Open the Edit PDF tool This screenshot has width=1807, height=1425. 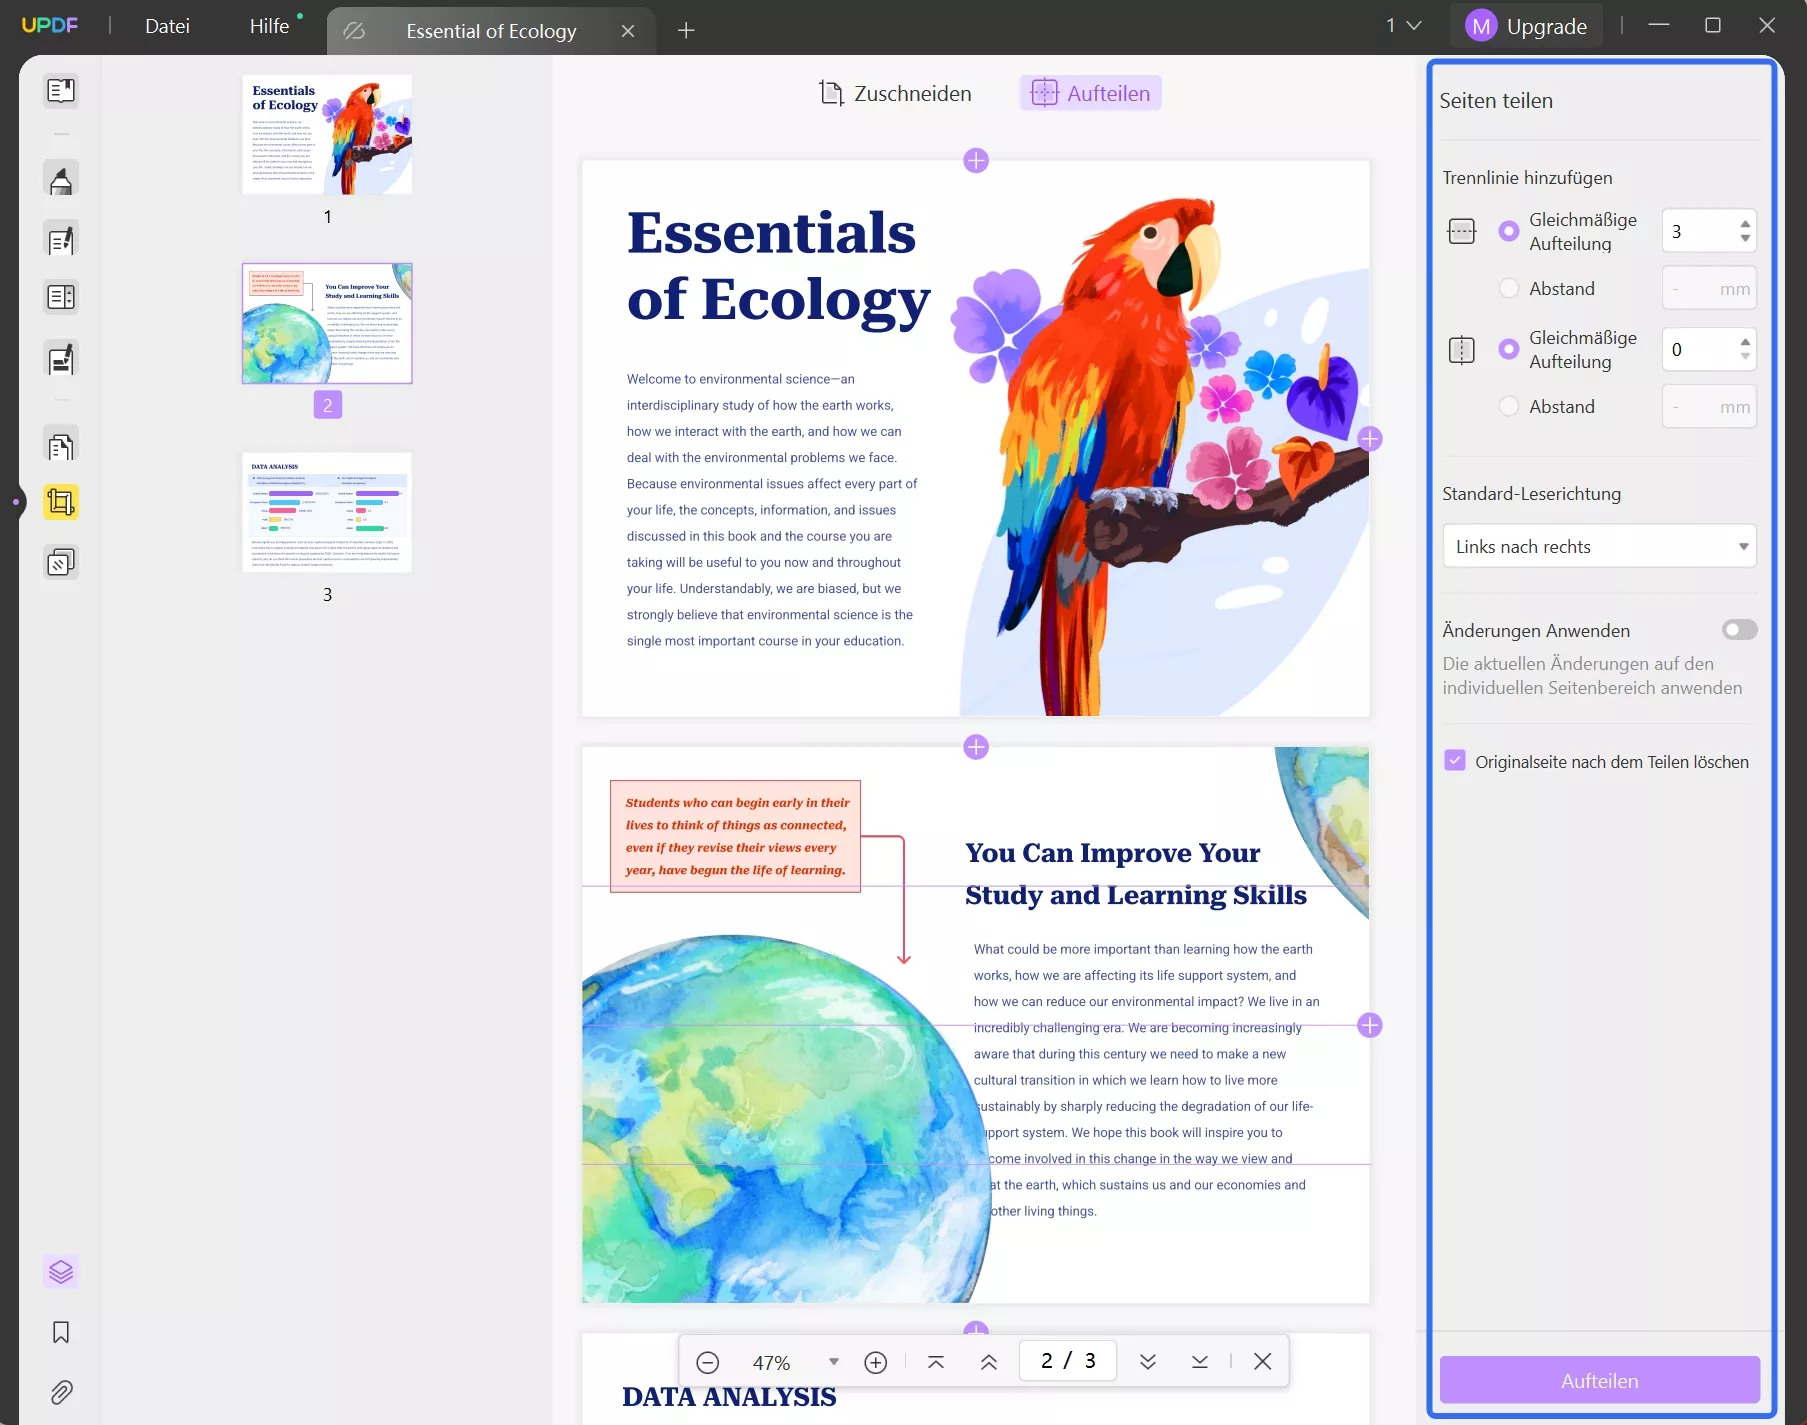pyautogui.click(x=61, y=240)
